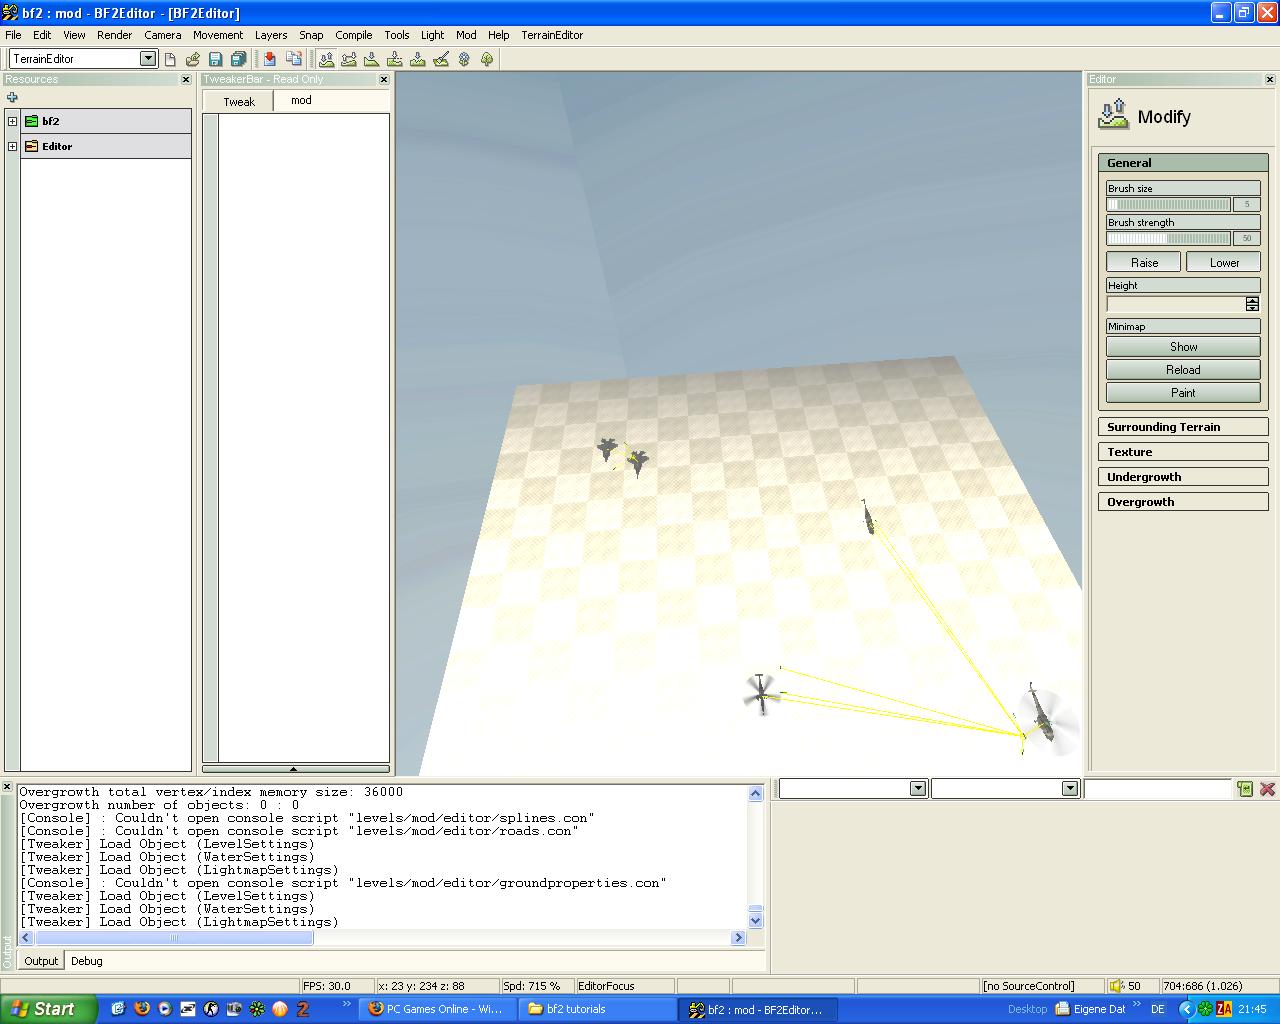Click the flower-shaped Undergrowth tool icon
1280x1024 pixels.
pyautogui.click(x=464, y=59)
